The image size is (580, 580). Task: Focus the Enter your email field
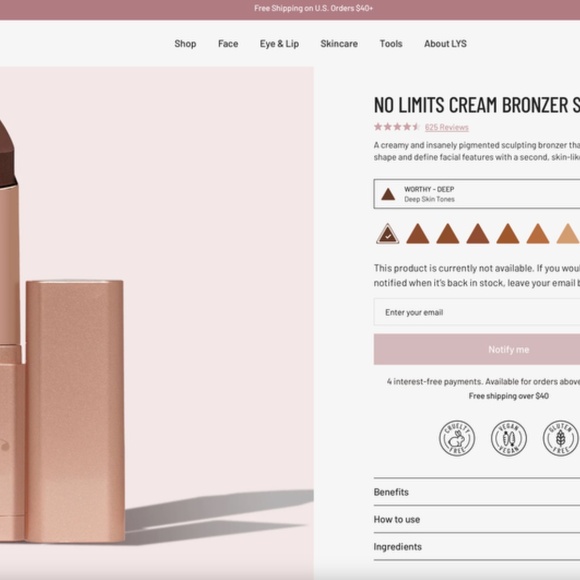(x=477, y=312)
